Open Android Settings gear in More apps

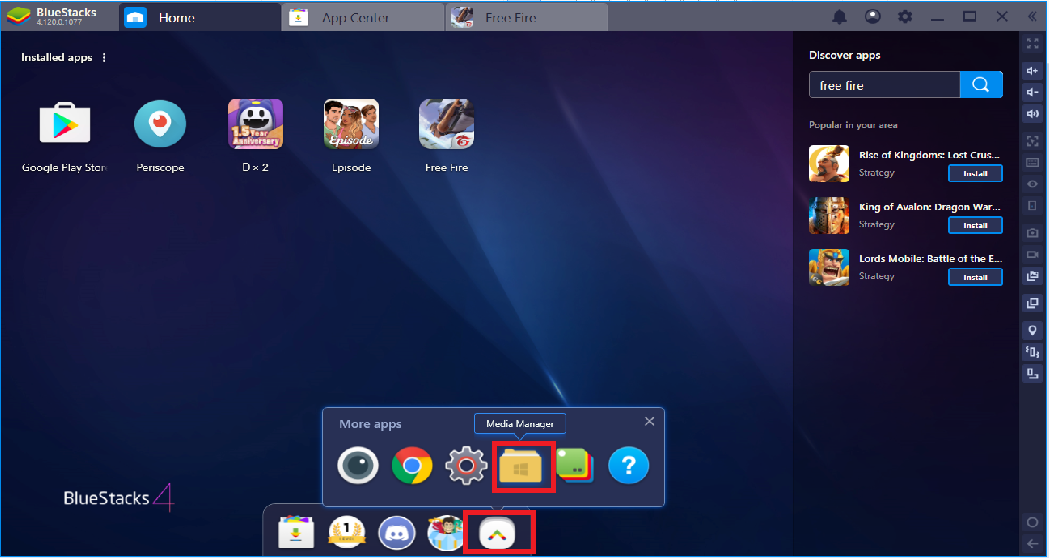coord(466,465)
